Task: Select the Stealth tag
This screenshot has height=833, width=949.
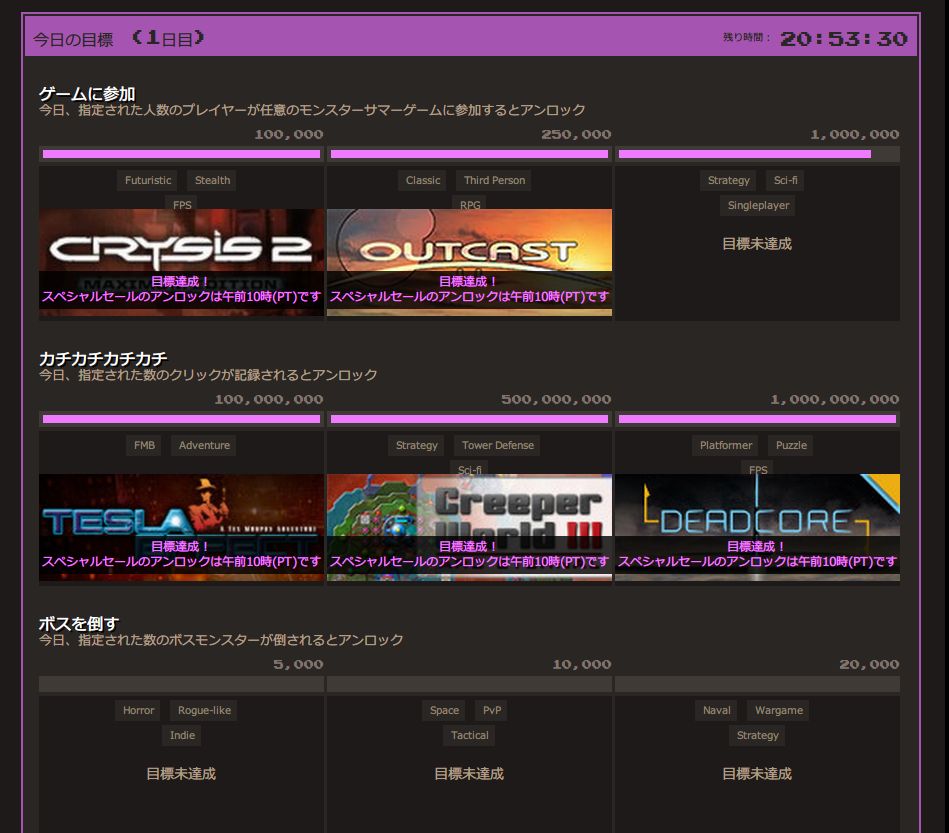Action: [x=212, y=180]
